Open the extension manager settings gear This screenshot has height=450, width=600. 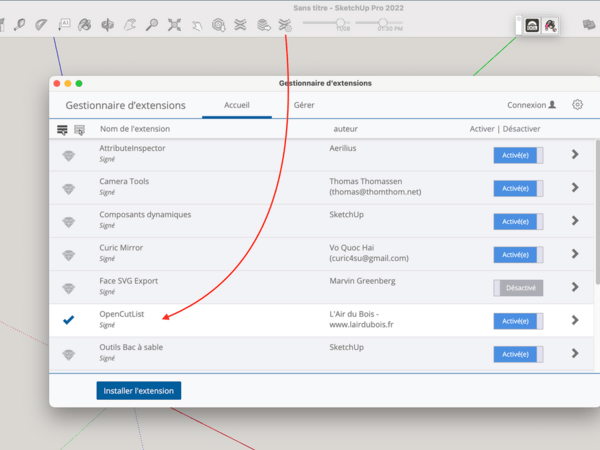click(577, 104)
